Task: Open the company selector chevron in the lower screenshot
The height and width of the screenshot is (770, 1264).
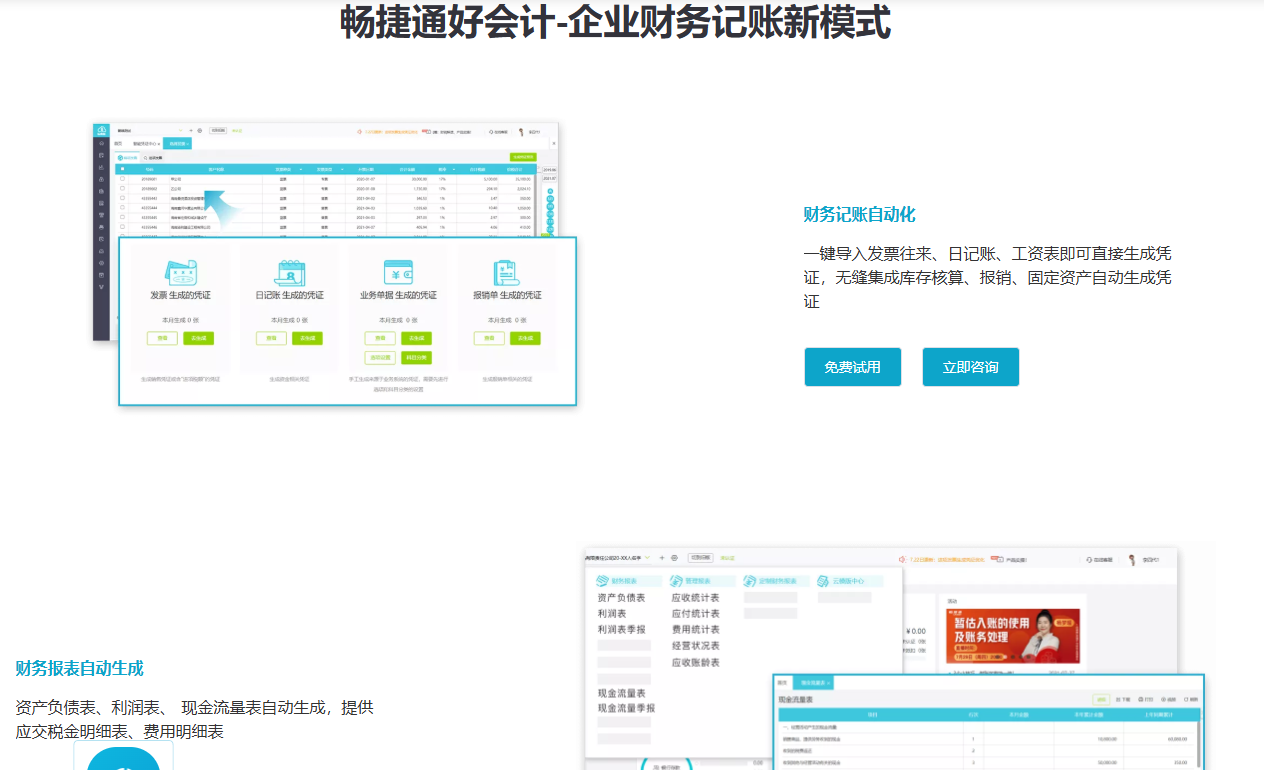Action: [648, 557]
